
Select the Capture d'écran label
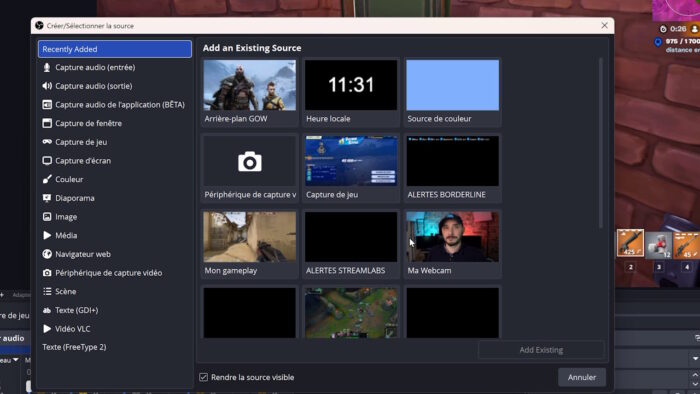pyautogui.click(x=83, y=161)
